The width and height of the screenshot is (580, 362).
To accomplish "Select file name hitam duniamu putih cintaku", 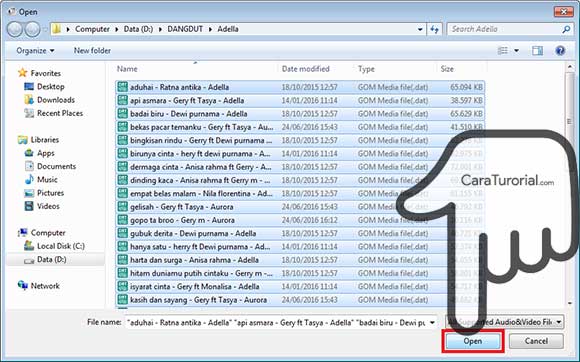I will tap(202, 273).
